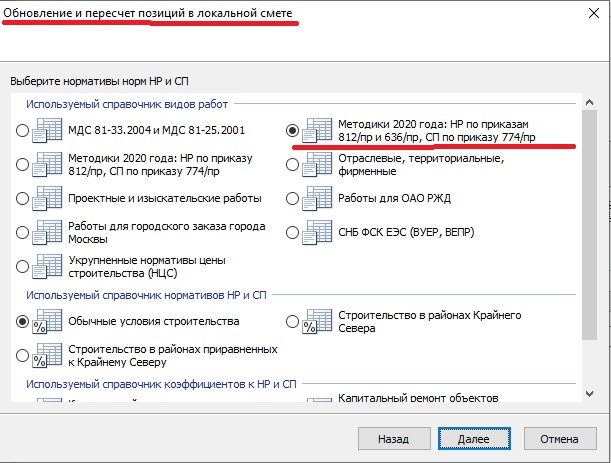This screenshot has width=611, height=463.
Task: Click the icon beside Укрупненные нормативы цены строительства
Action: [48, 266]
